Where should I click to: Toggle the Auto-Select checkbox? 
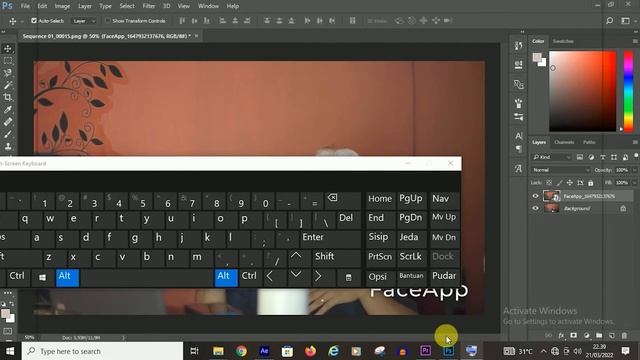click(x=34, y=20)
